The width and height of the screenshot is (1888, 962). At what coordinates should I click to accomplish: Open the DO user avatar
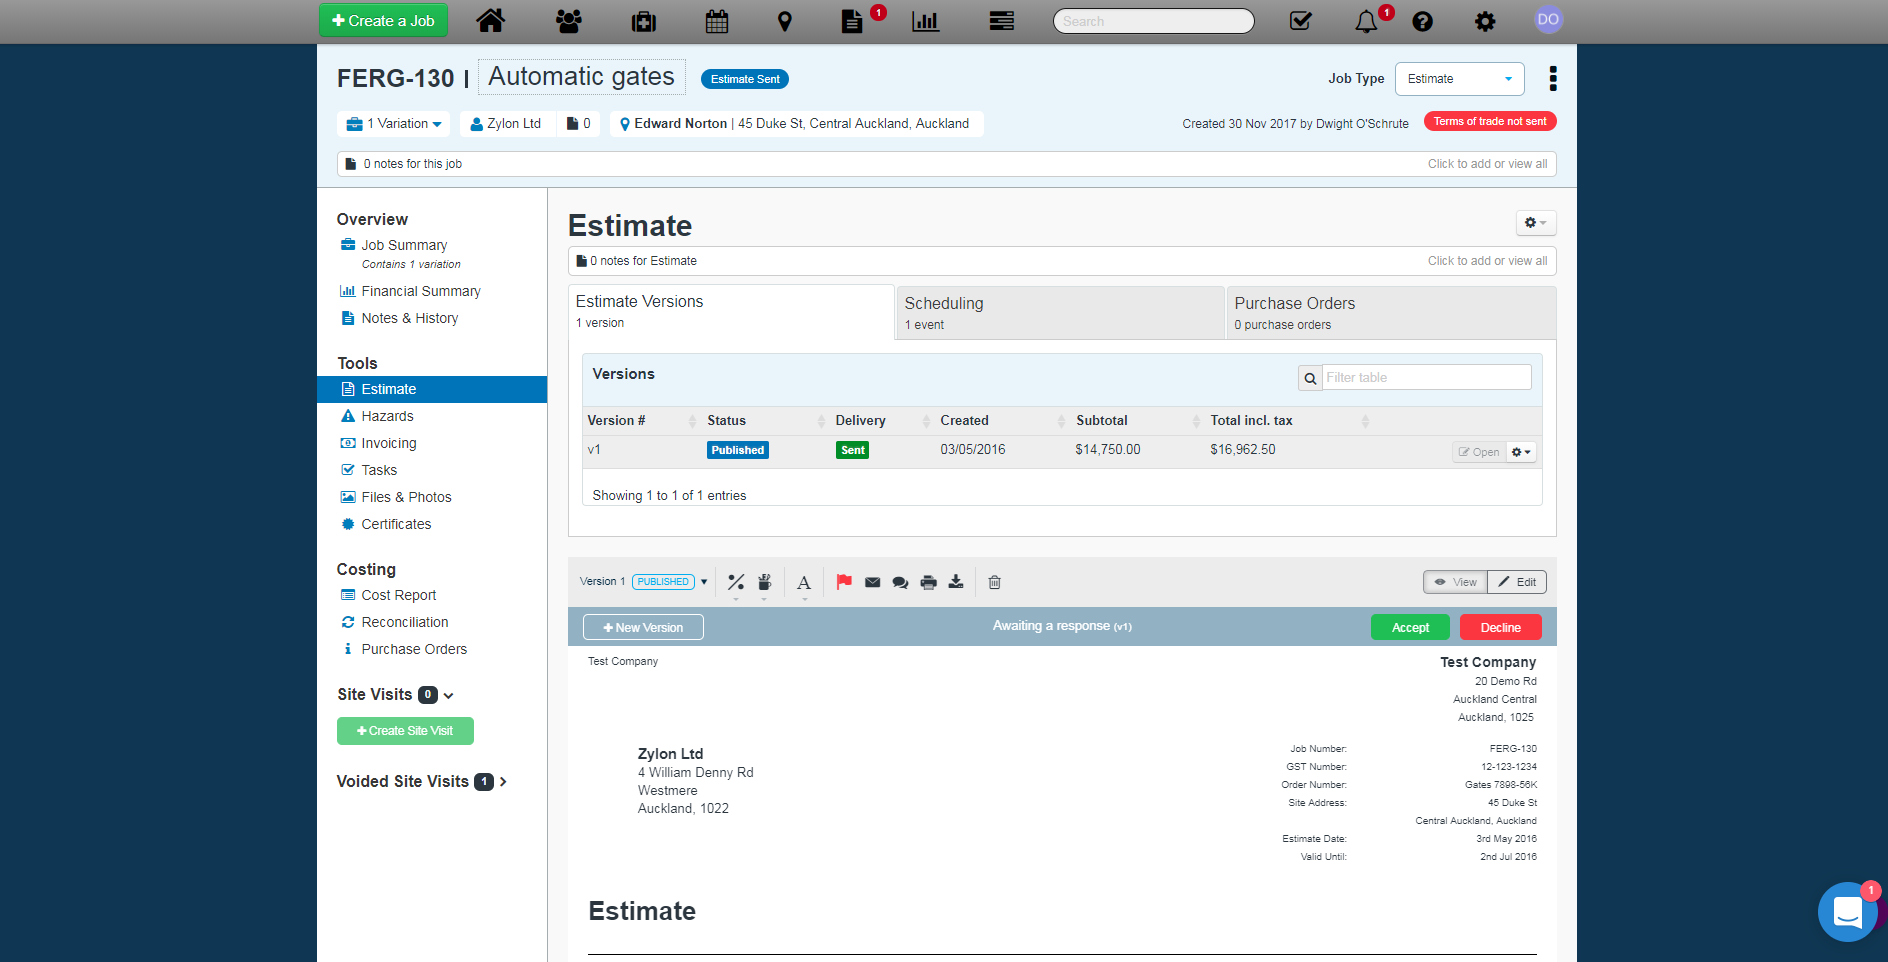click(x=1548, y=19)
